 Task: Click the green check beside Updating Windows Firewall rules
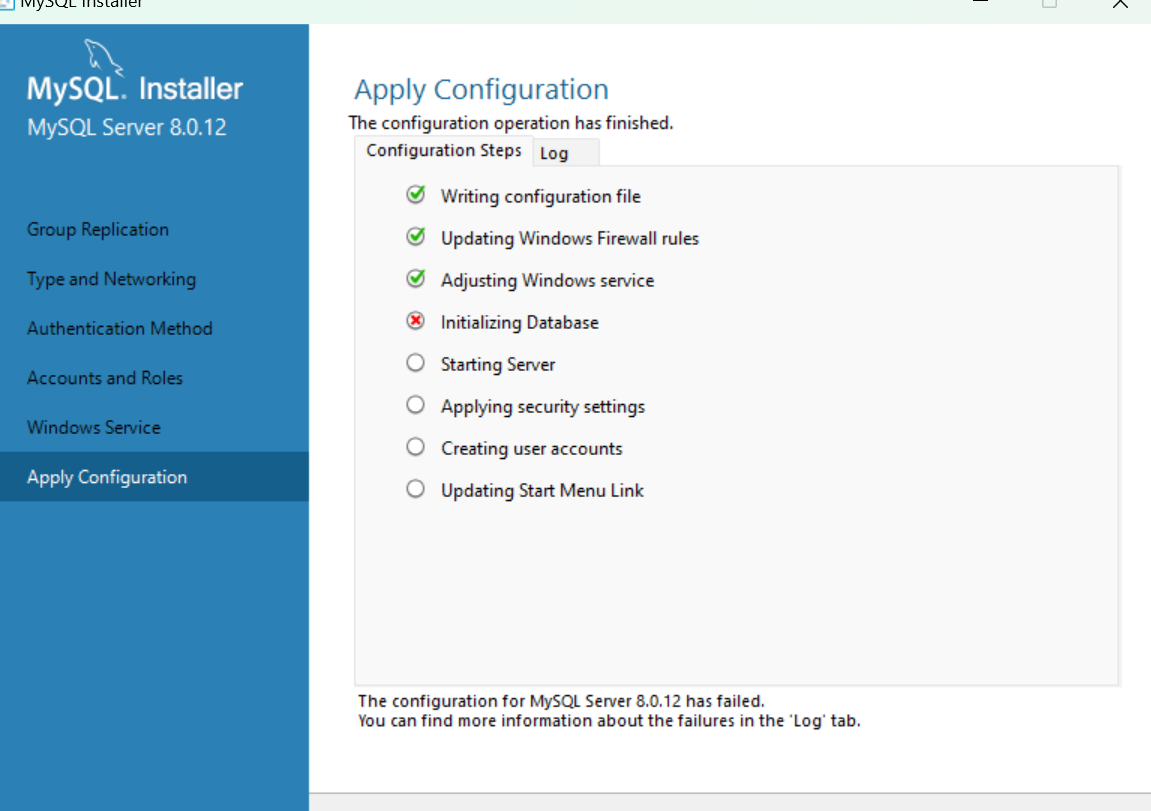pyautogui.click(x=415, y=236)
